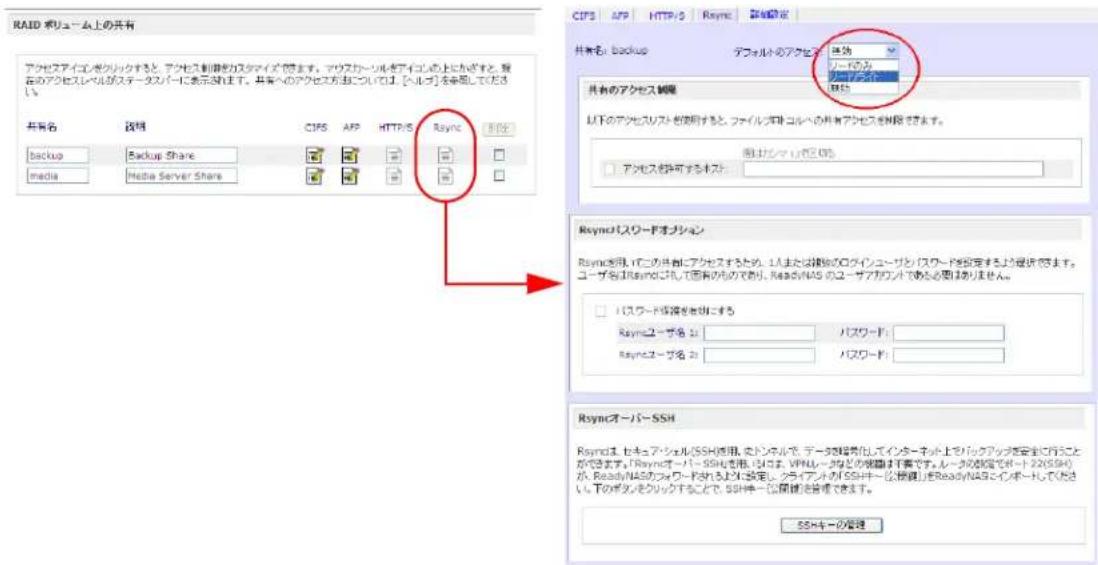The image size is (1098, 565).
Task: Open CIFS access settings for backup share
Action: tap(313, 155)
